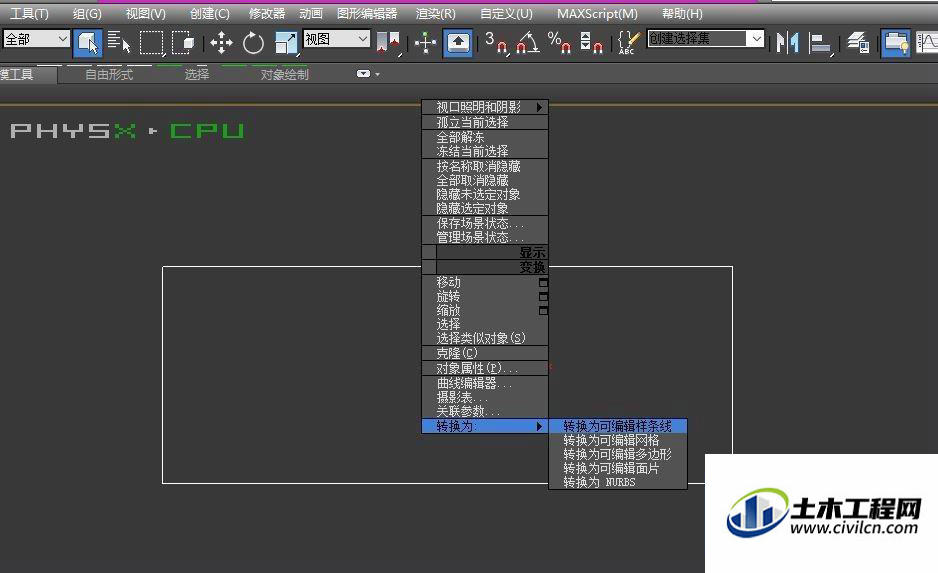Open the 帮助(H) menu

(682, 13)
